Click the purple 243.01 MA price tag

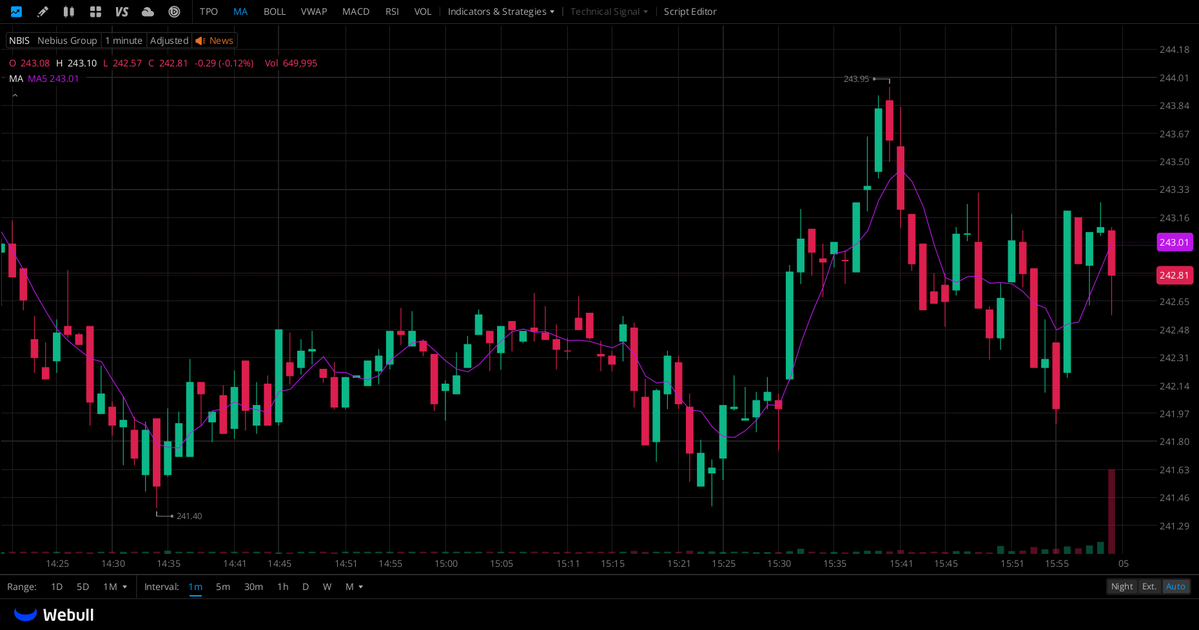[x=1175, y=242]
